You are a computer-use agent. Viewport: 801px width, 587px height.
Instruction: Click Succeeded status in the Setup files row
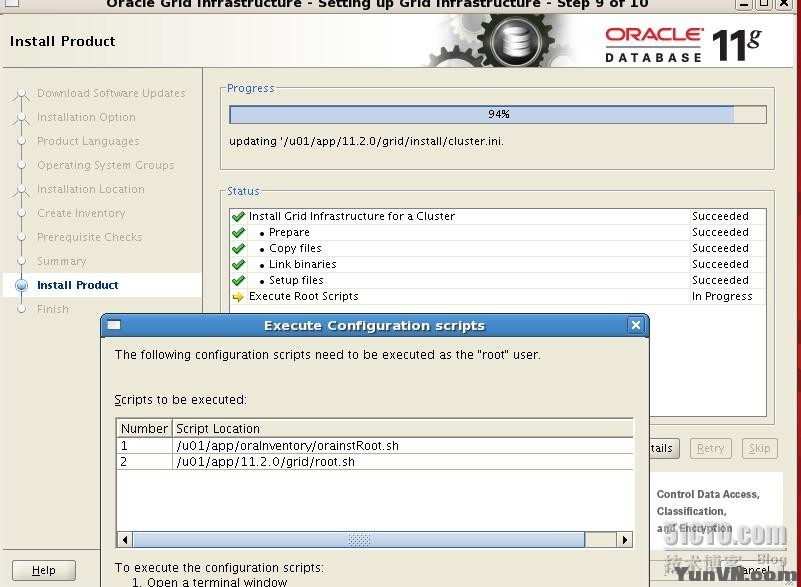pyautogui.click(x=720, y=280)
